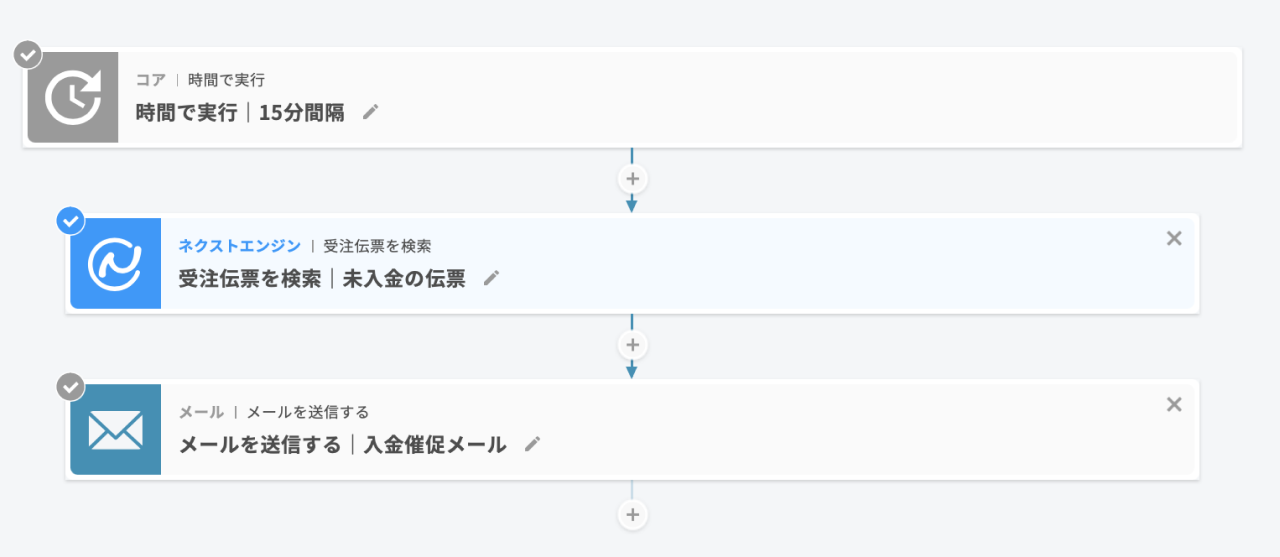1280x557 pixels.
Task: Toggle the blue checkmark on Next Engine step
Action: point(71,220)
